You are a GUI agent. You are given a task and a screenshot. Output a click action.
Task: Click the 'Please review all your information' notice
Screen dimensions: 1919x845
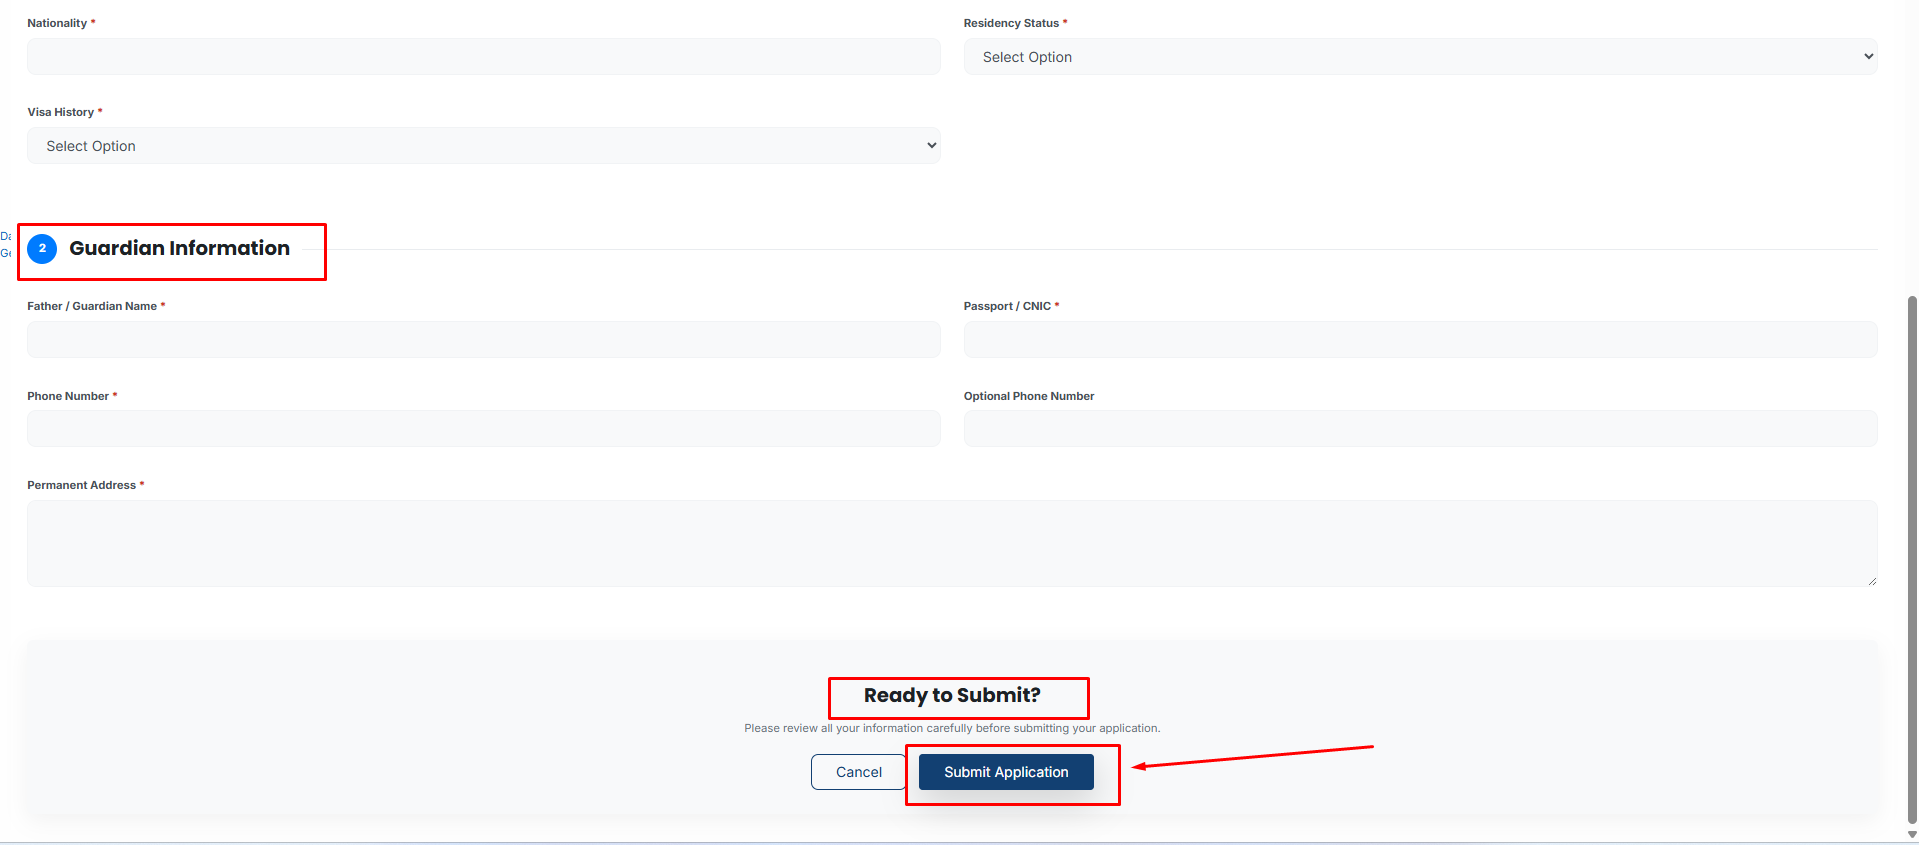click(952, 728)
